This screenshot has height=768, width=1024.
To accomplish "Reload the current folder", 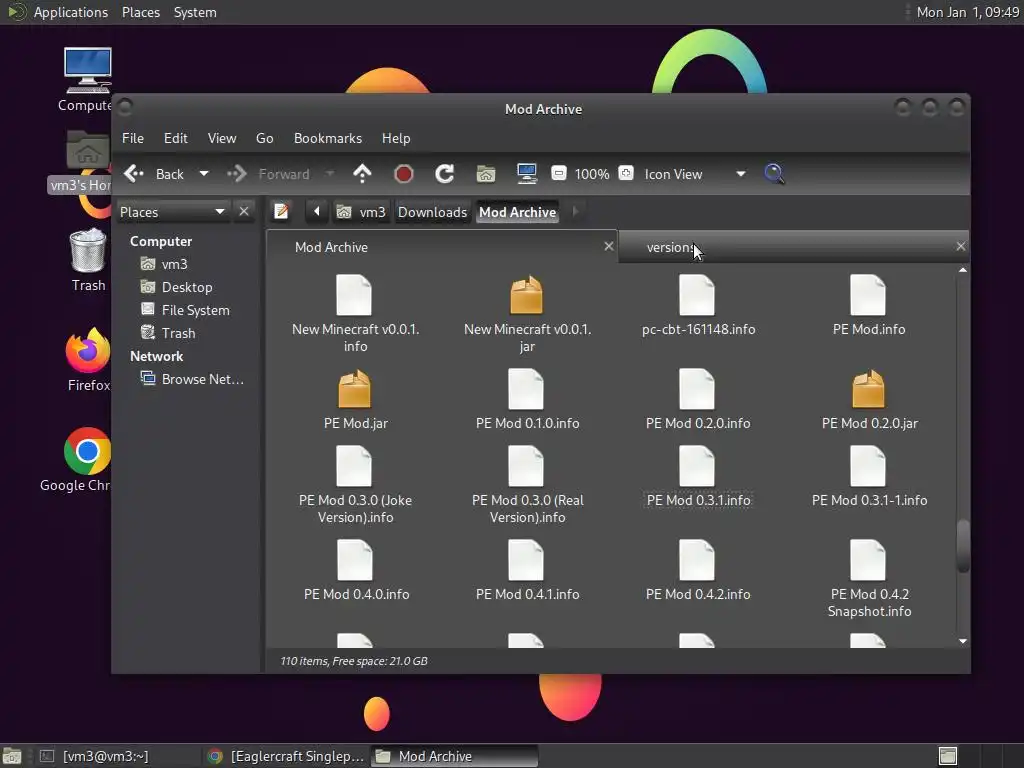I will pos(445,174).
